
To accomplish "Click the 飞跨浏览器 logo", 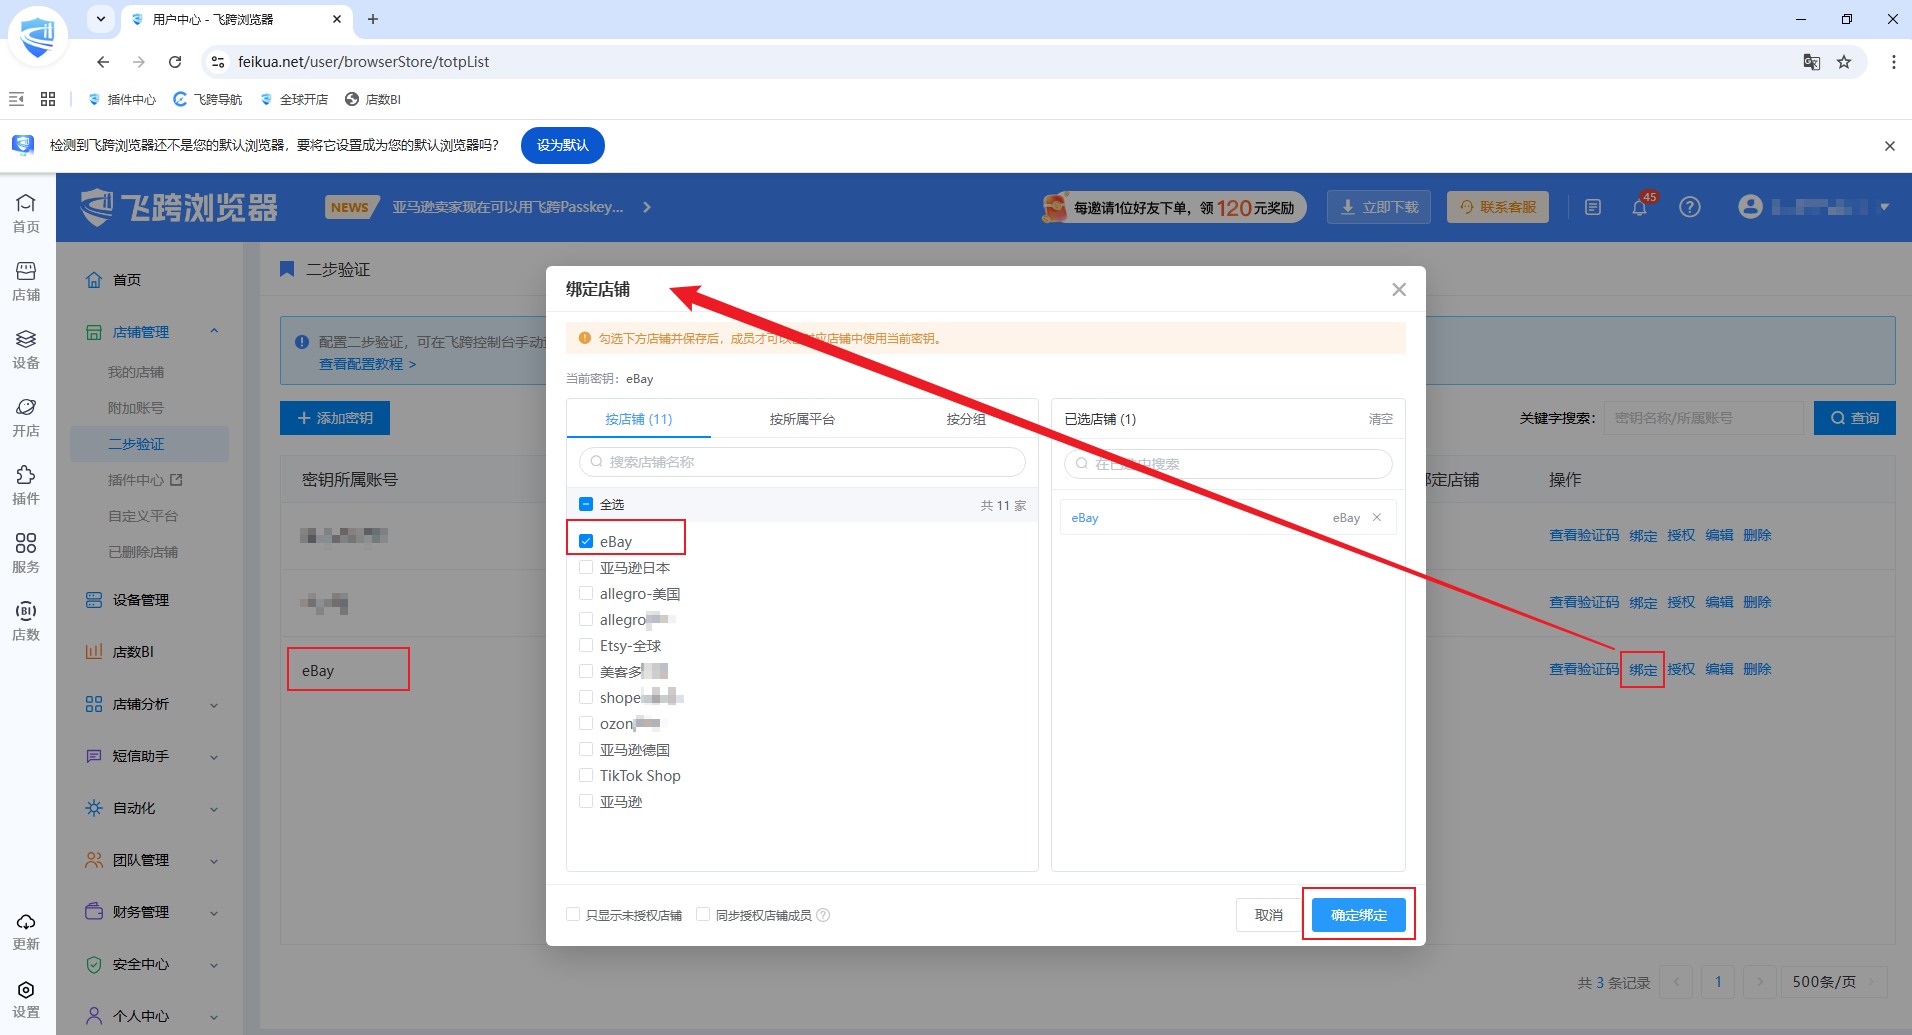I will click(x=179, y=207).
